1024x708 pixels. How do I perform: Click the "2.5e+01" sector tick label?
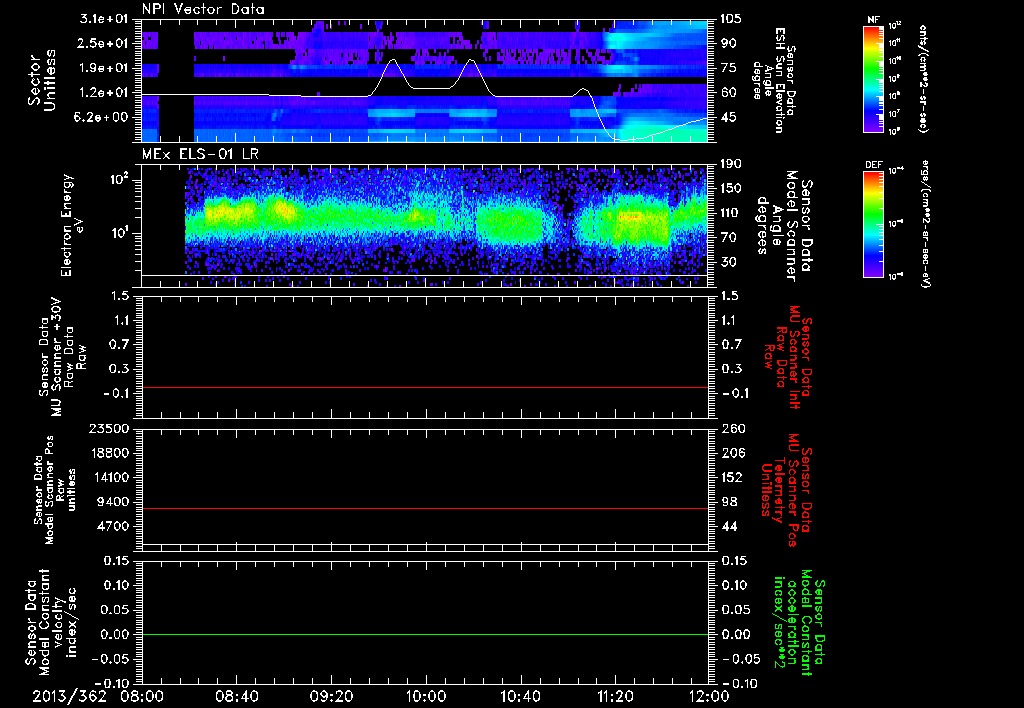104,43
